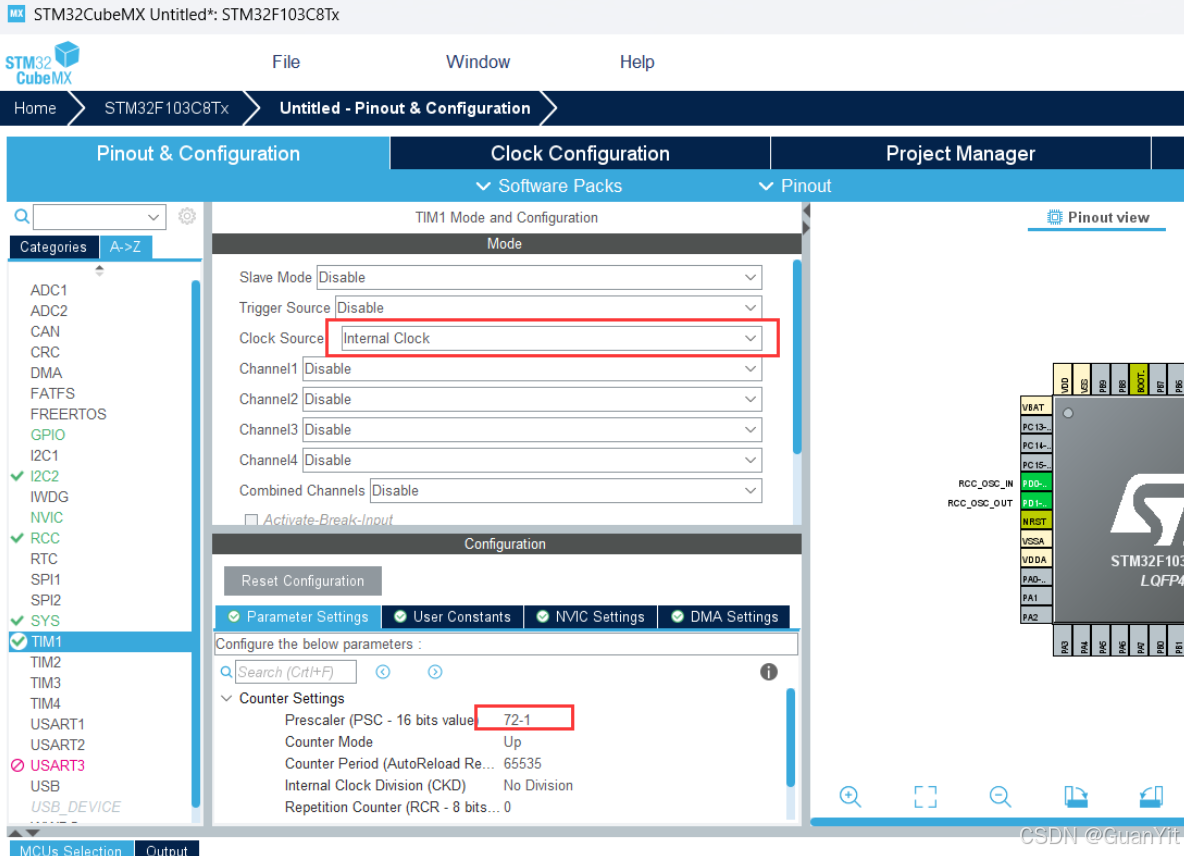Click the RCC_OSC_IN green pin PD0
This screenshot has width=1184, height=856.
(x=1035, y=483)
